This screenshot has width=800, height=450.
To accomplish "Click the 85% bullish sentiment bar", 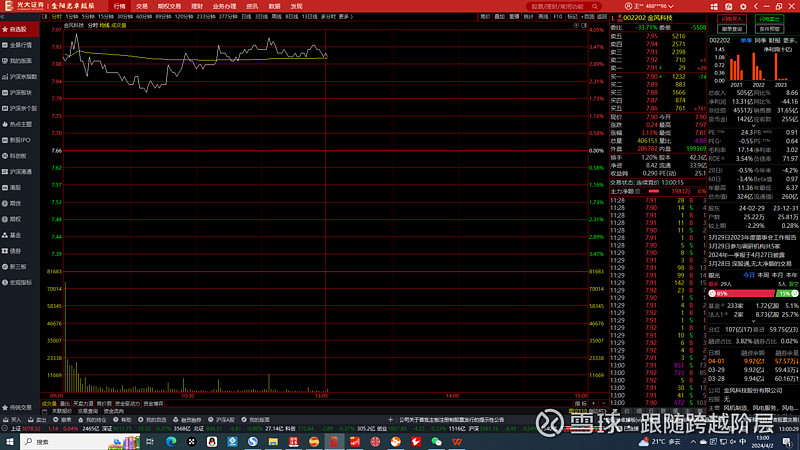I will (x=741, y=294).
